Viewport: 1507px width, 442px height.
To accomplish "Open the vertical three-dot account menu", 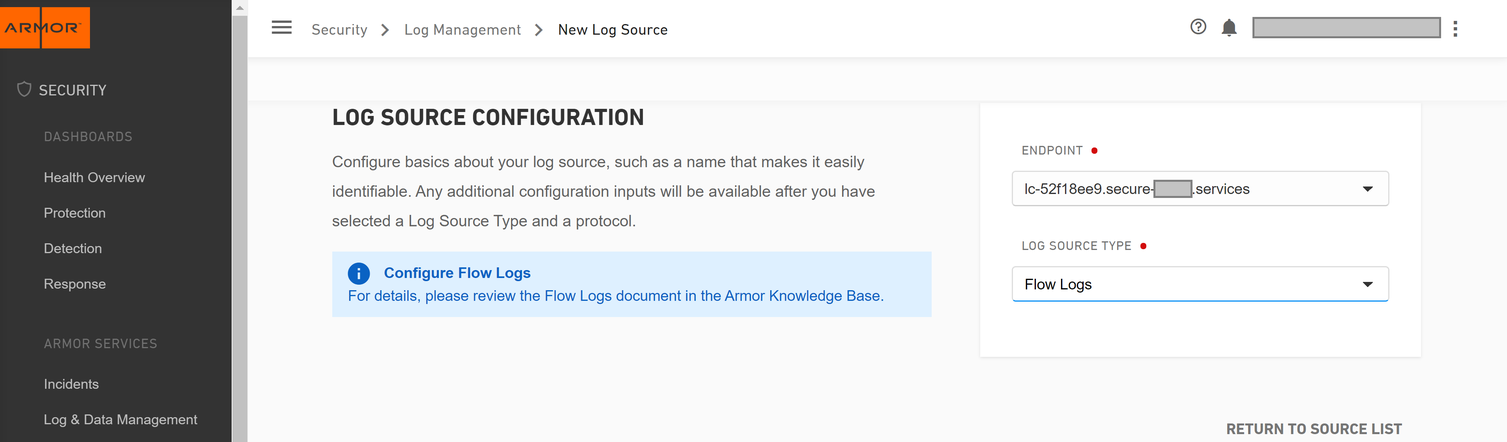I will tap(1455, 29).
